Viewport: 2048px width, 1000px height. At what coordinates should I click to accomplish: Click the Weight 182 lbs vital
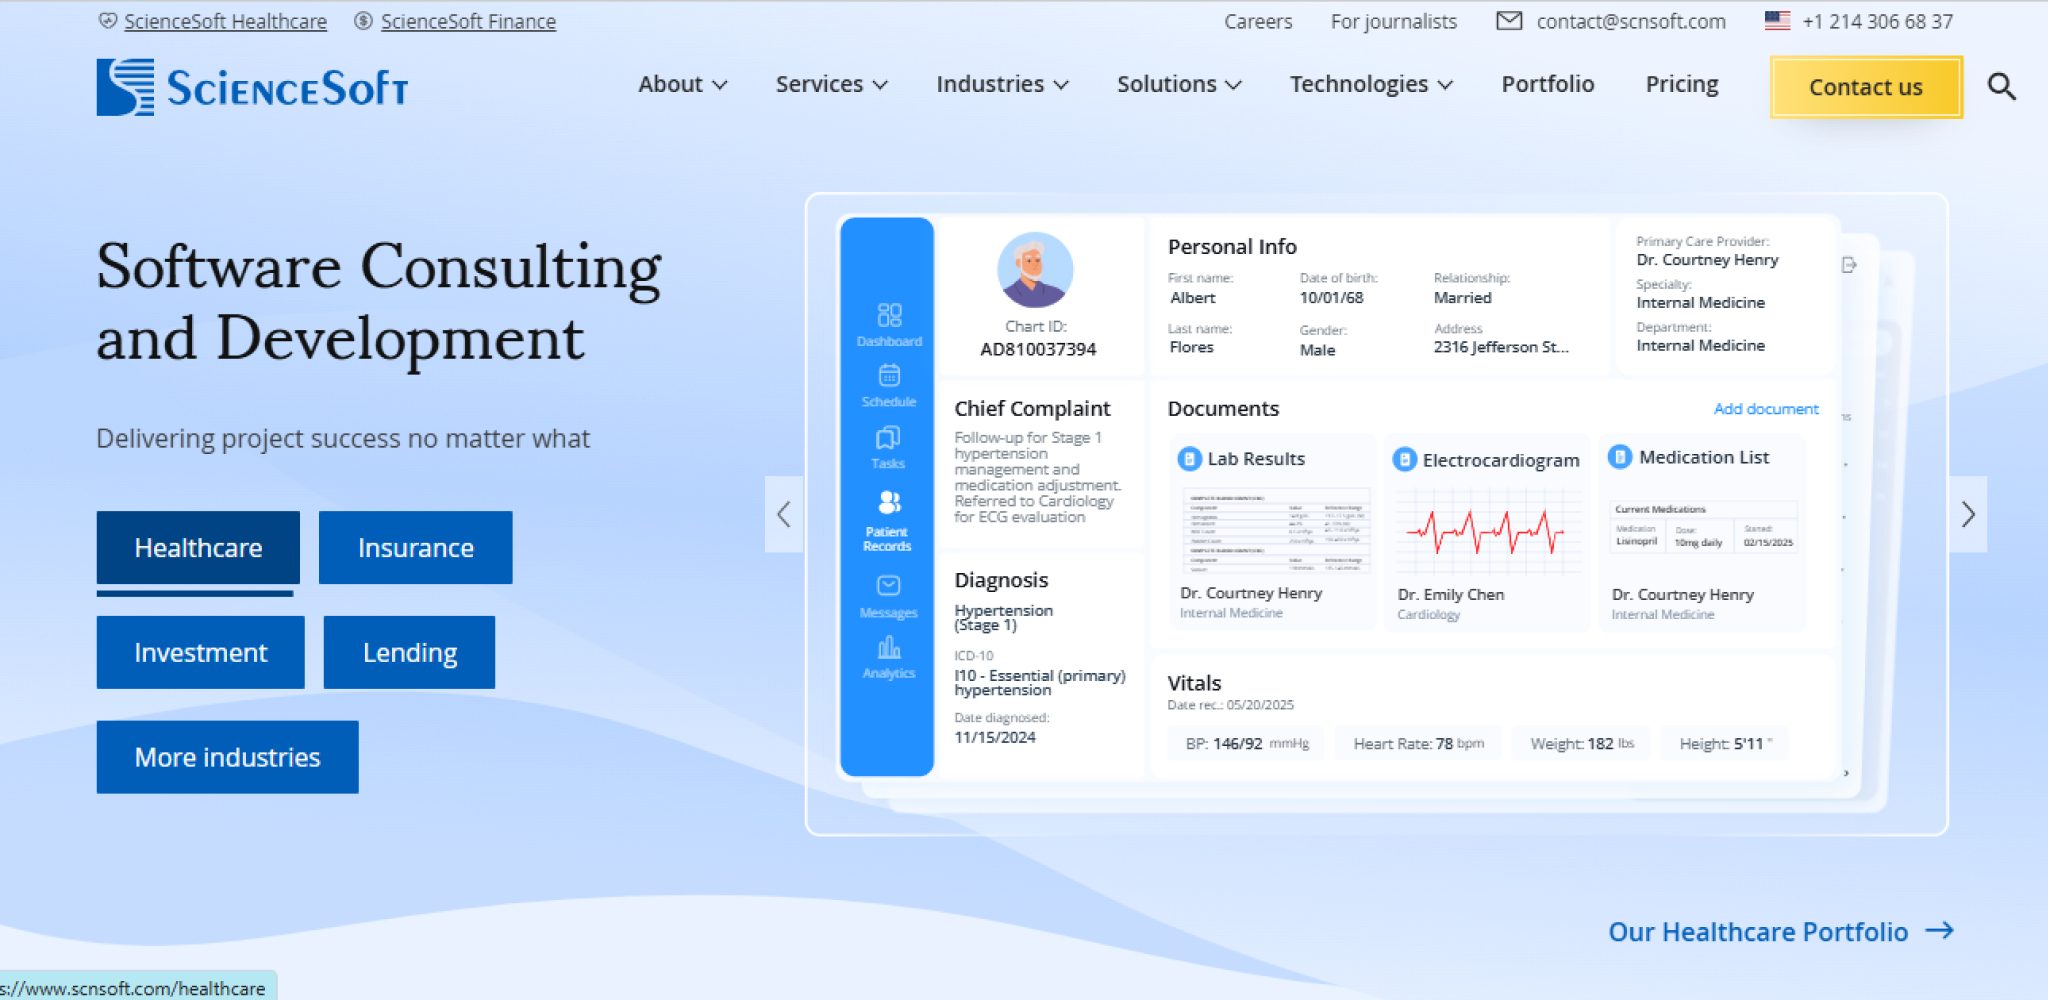point(1581,743)
